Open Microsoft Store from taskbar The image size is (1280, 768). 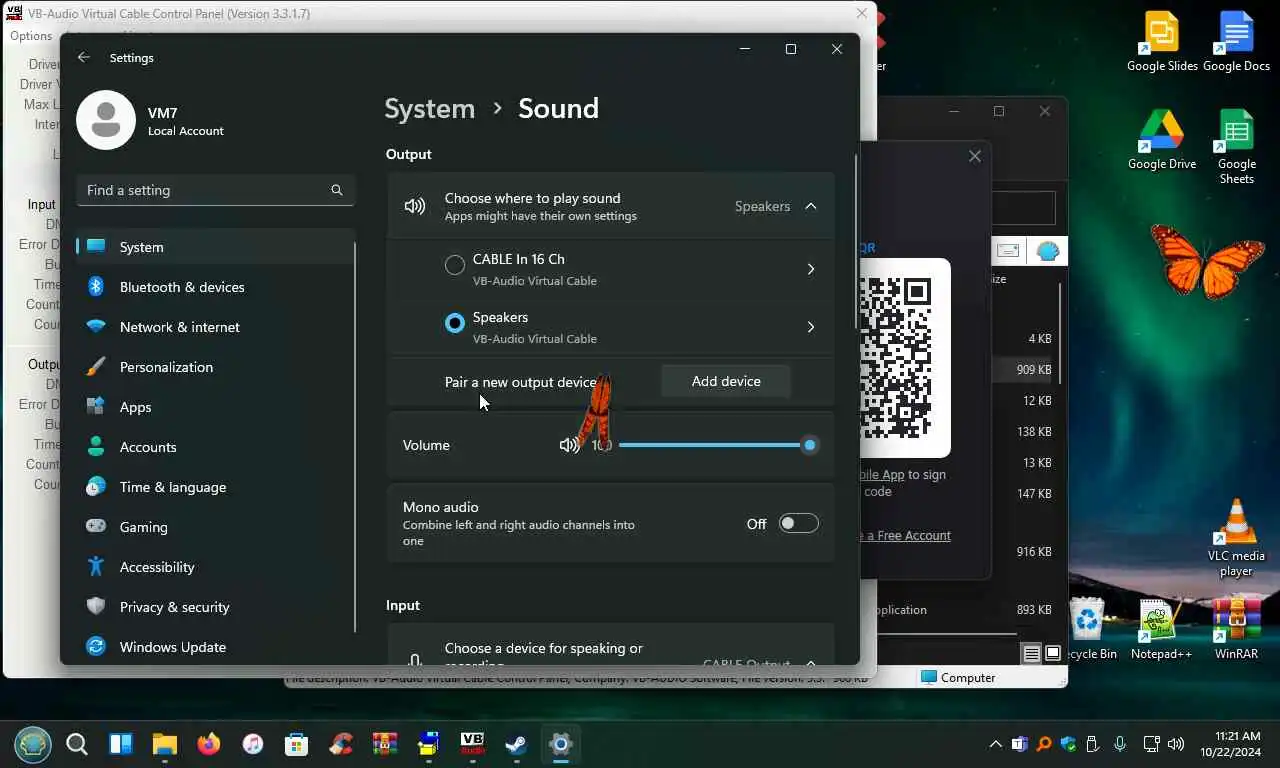click(296, 744)
